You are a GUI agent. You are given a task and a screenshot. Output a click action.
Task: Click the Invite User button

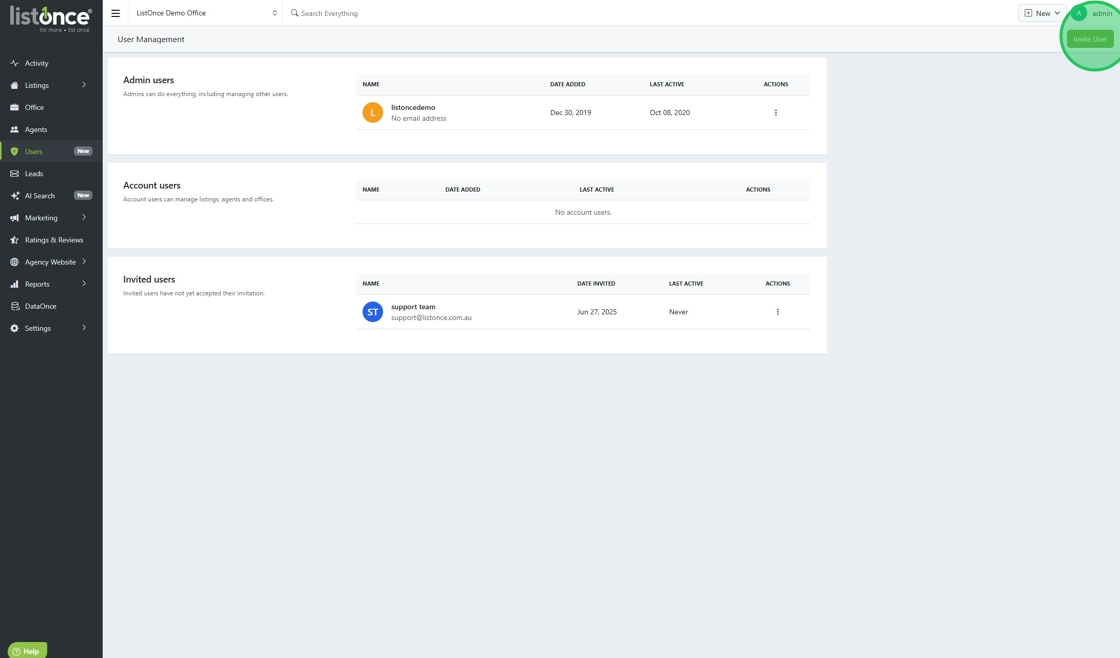[x=1090, y=39]
